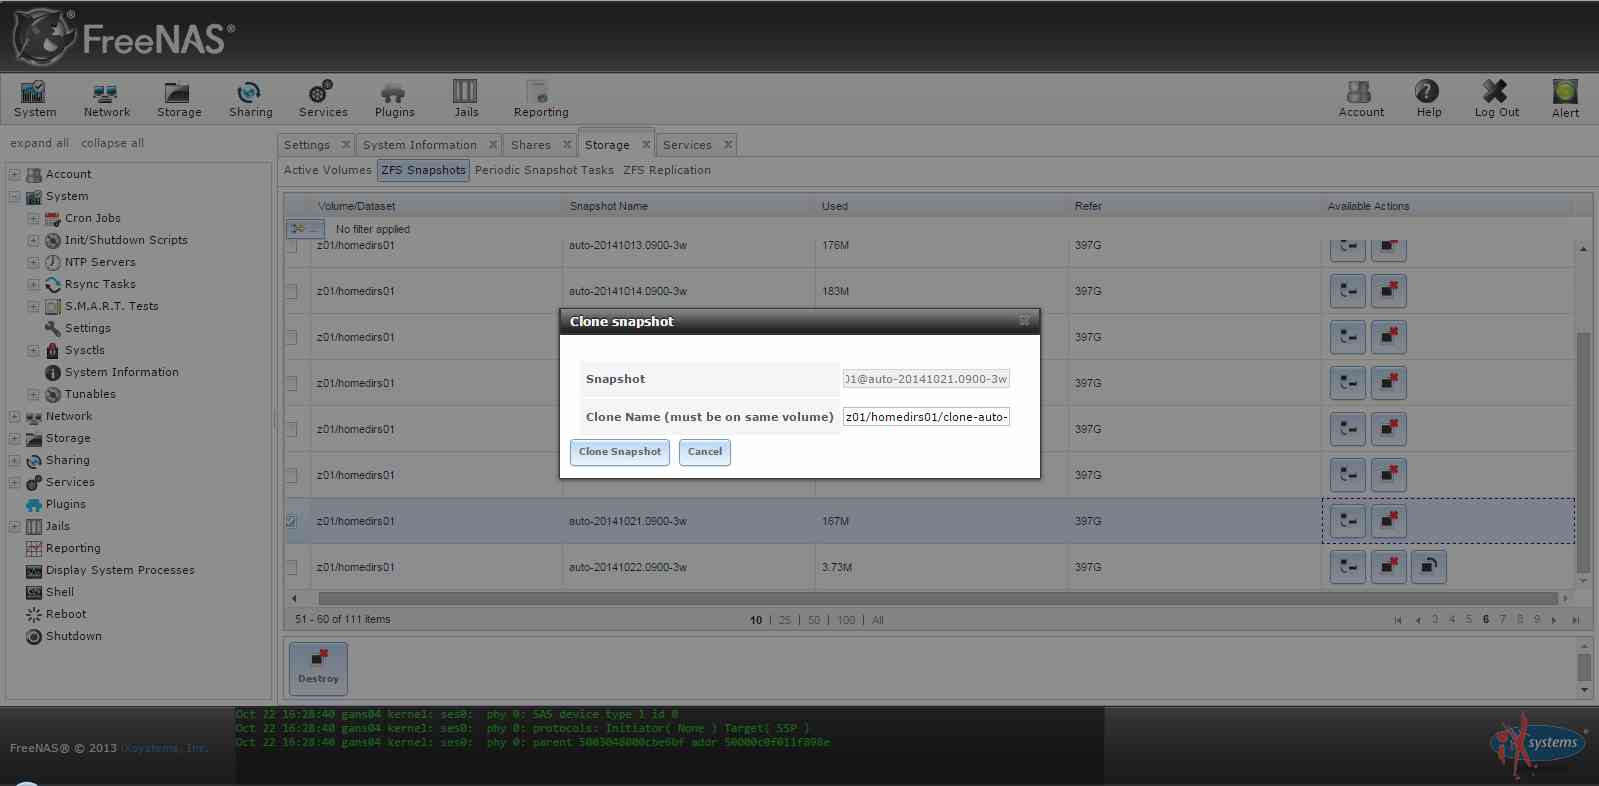
Task: Expand the Rsync Tasks tree node
Action: pyautogui.click(x=33, y=284)
